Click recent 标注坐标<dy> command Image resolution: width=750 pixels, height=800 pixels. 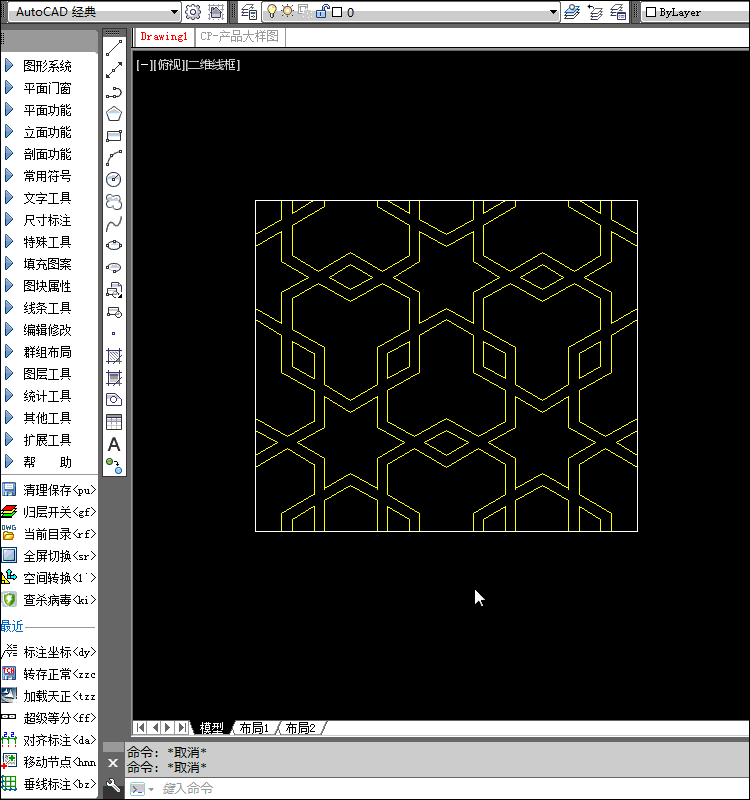click(x=49, y=652)
